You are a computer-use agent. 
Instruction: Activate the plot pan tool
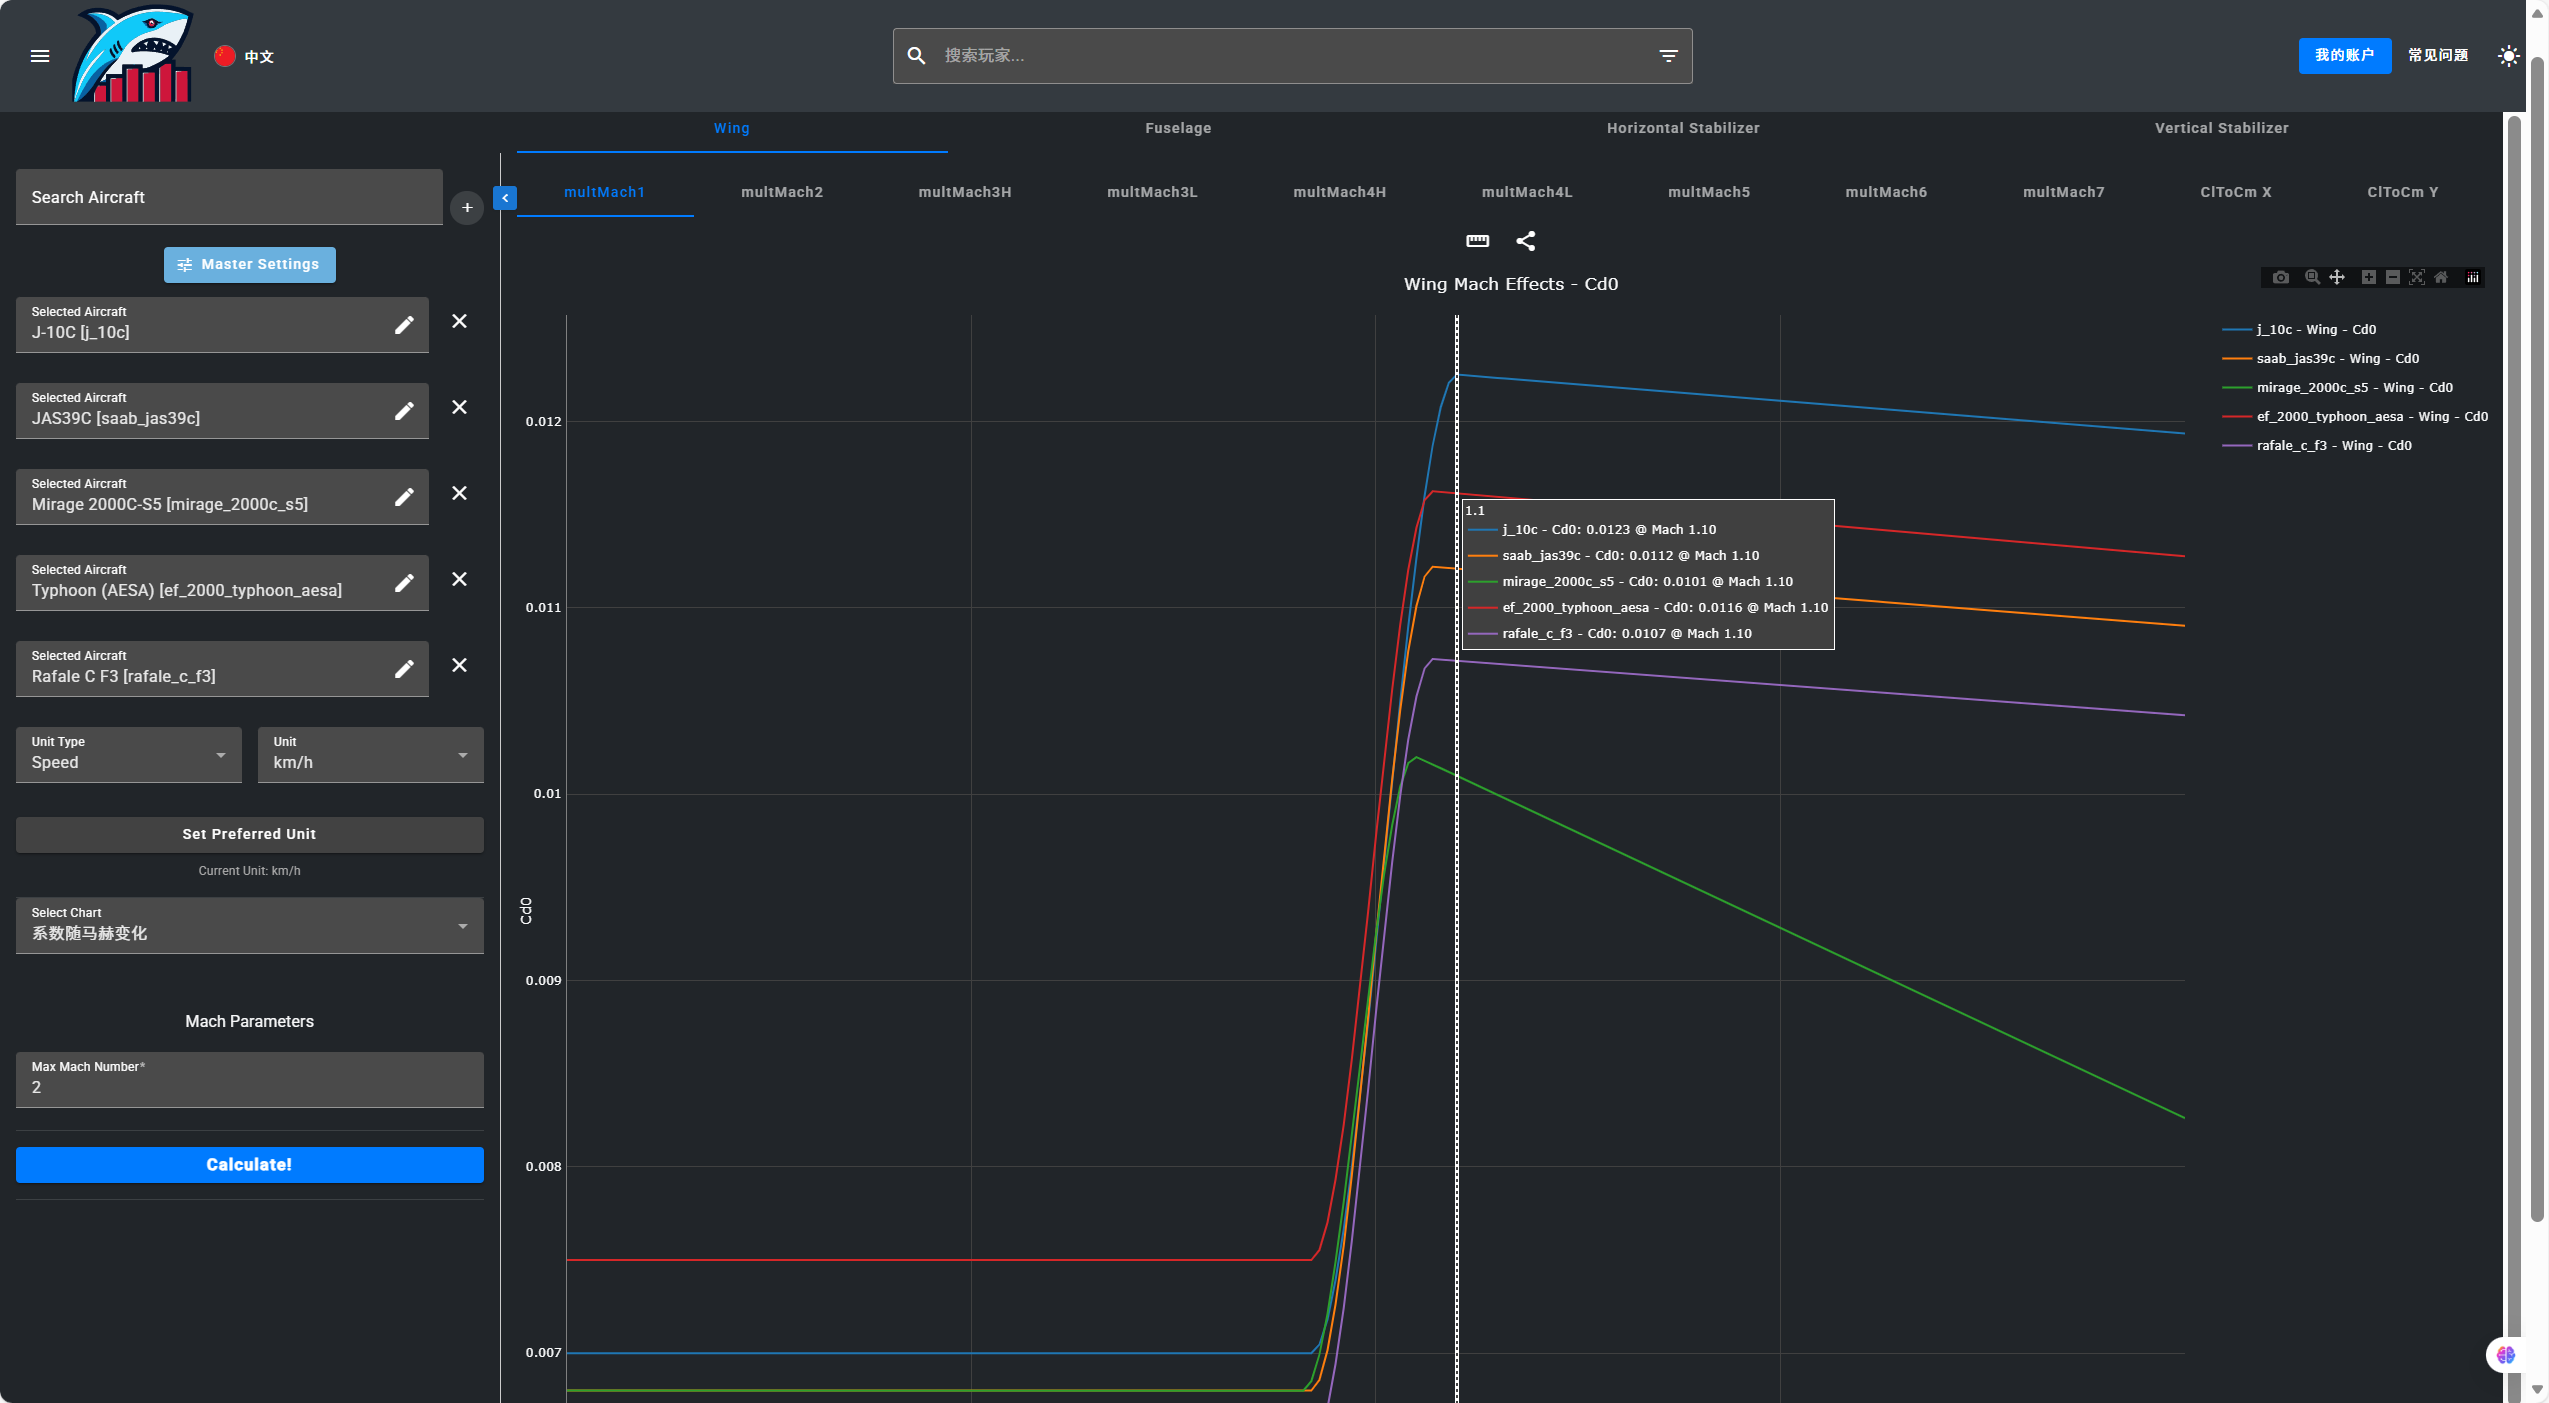[2337, 277]
